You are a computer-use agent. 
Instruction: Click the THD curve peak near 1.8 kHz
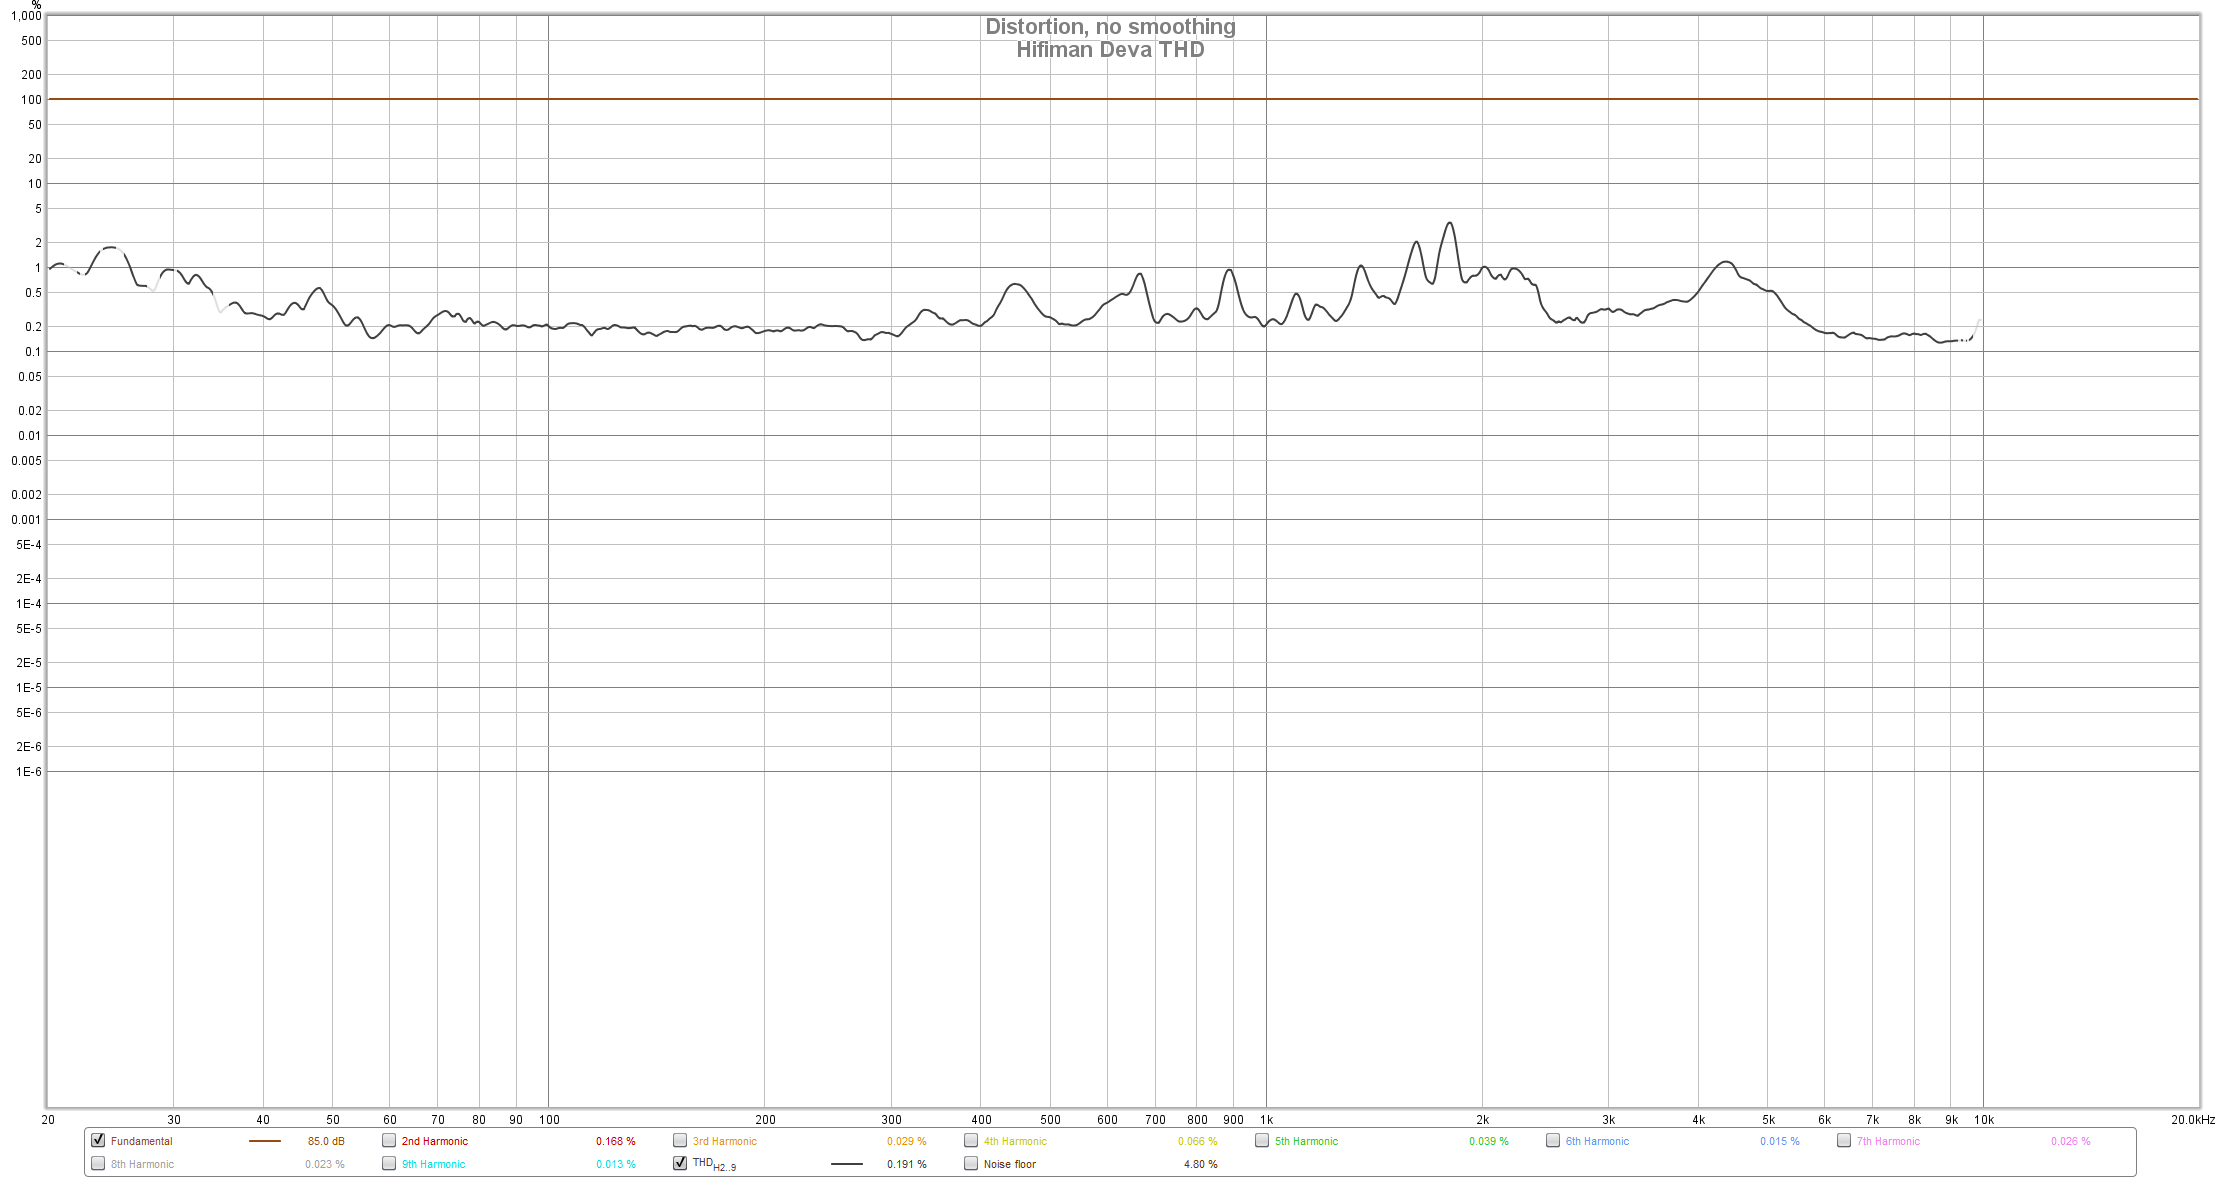[1449, 224]
